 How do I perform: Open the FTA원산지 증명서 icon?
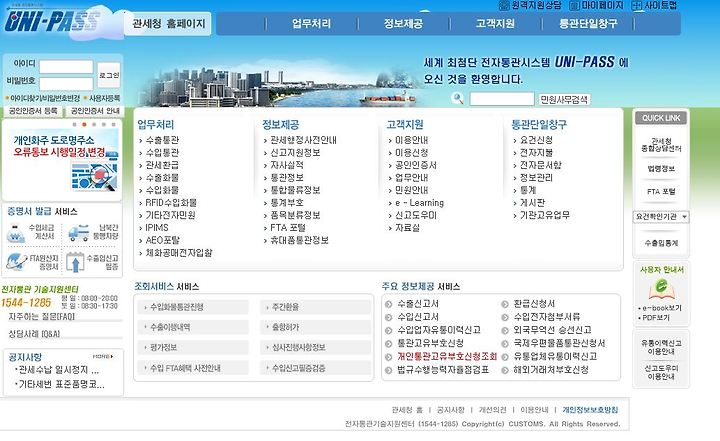17,261
